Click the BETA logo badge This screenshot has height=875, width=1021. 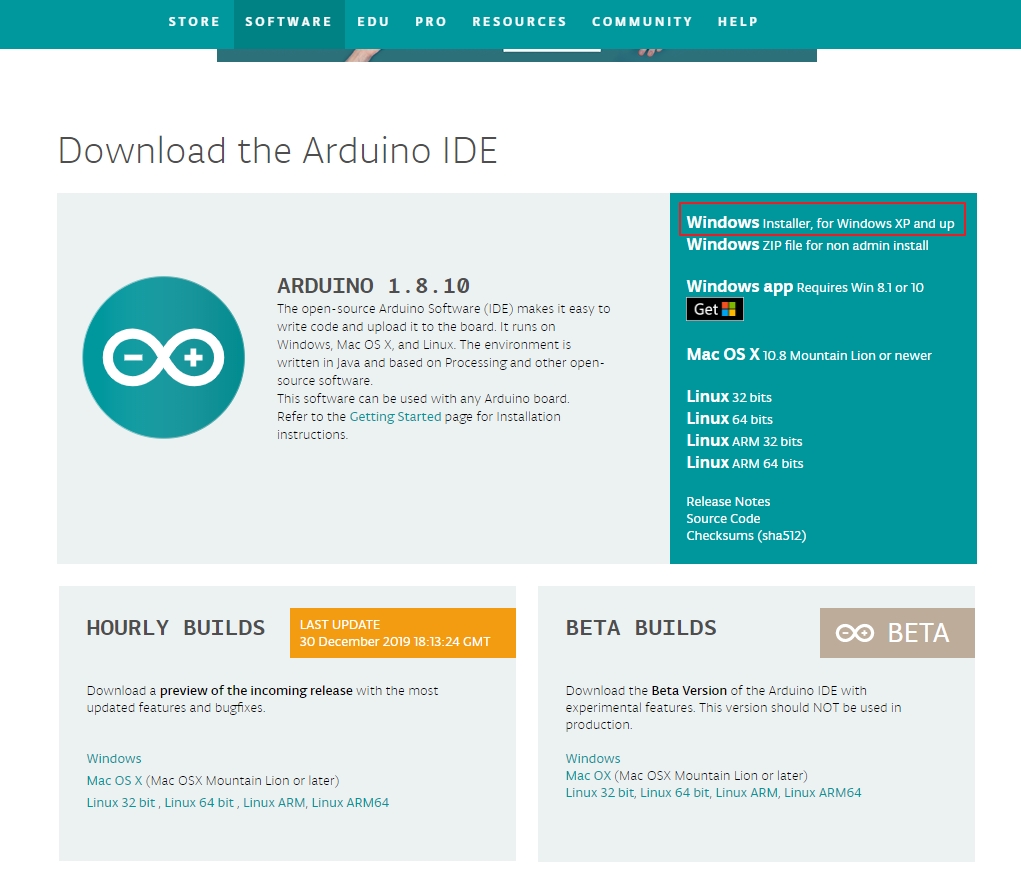[897, 633]
